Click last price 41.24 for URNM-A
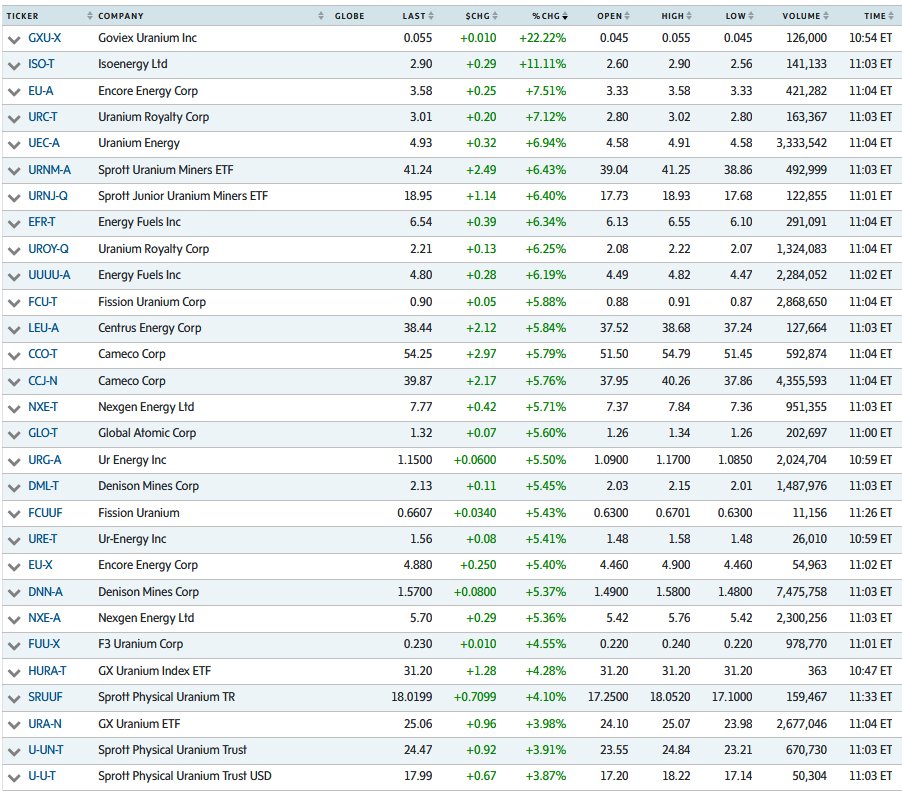 coord(418,170)
